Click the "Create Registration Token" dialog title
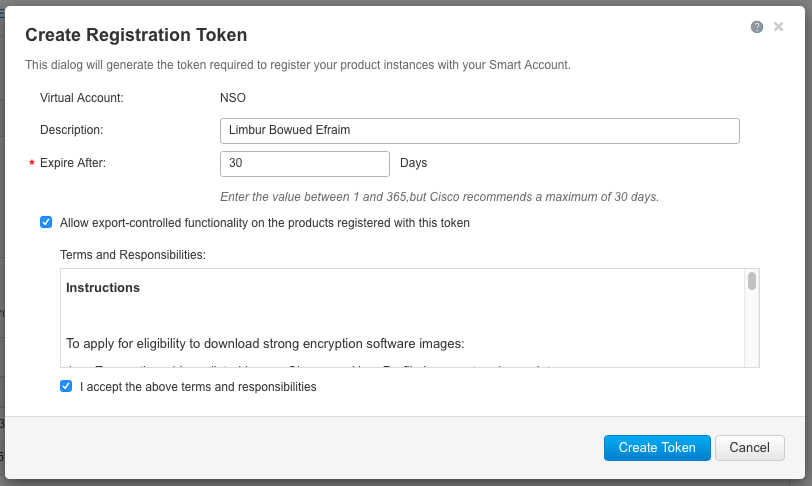Screen dimensions: 812x486 tap(136, 36)
